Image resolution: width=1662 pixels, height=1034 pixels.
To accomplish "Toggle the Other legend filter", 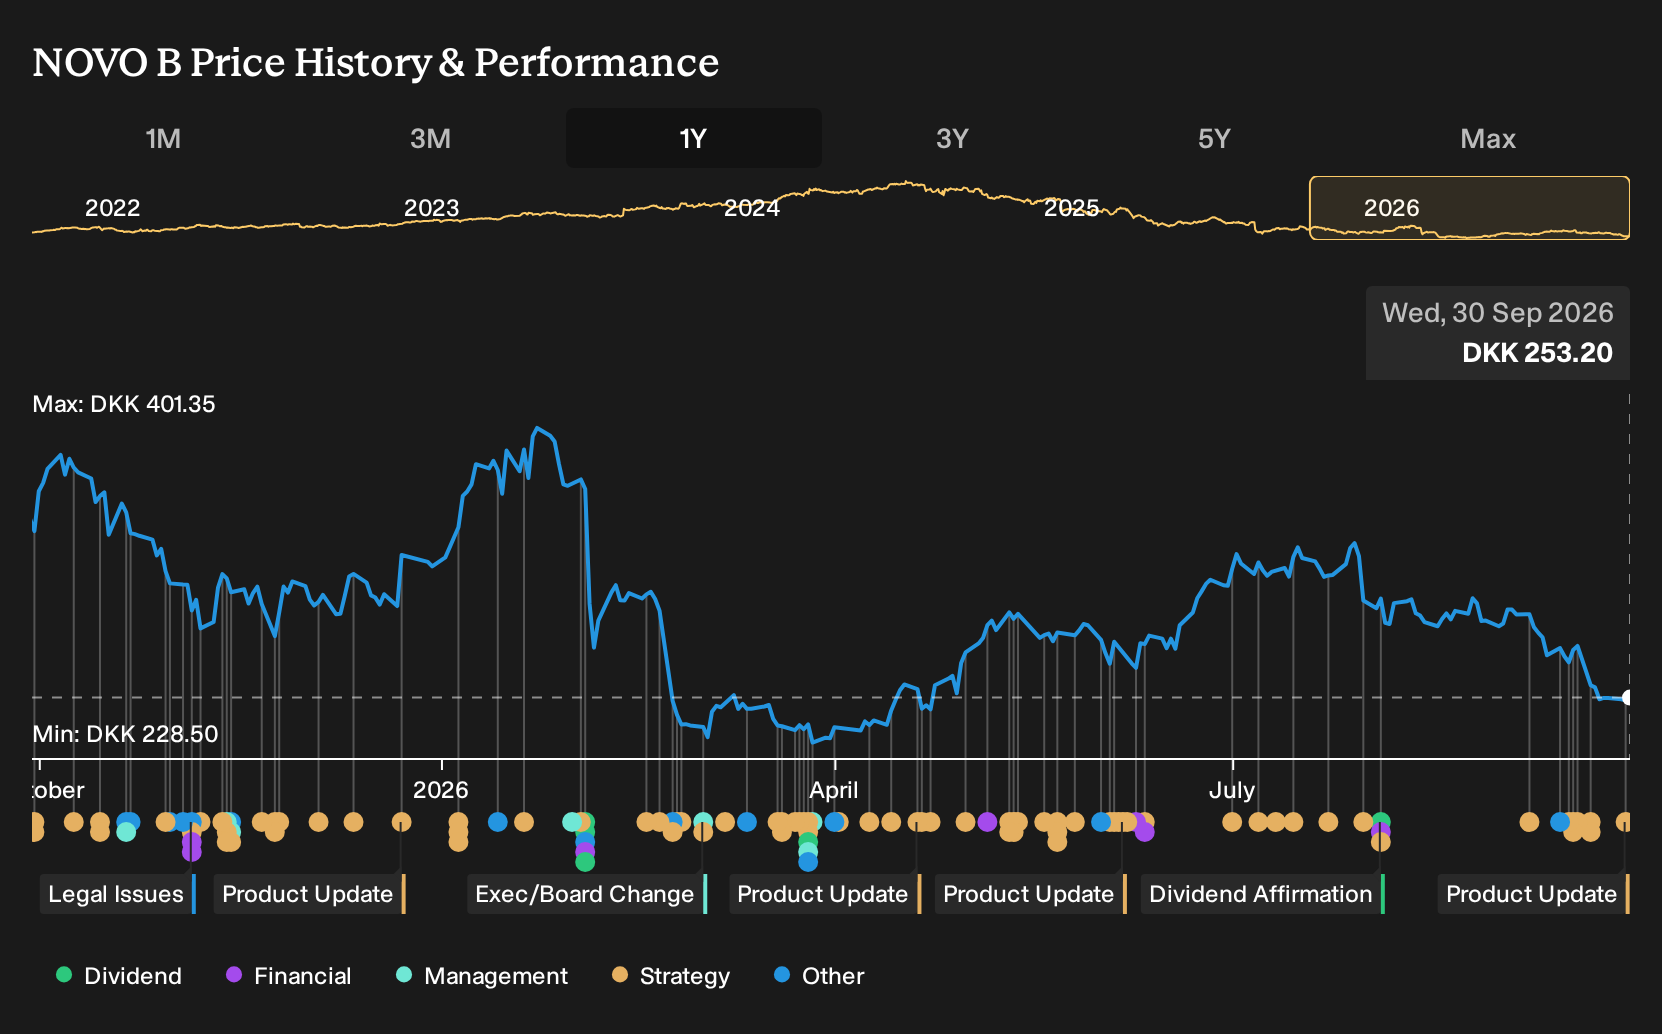I will (x=819, y=976).
